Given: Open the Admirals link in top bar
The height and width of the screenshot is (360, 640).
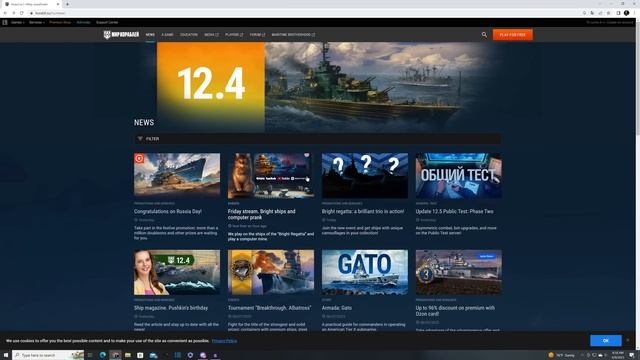Looking at the screenshot, I should [x=83, y=22].
